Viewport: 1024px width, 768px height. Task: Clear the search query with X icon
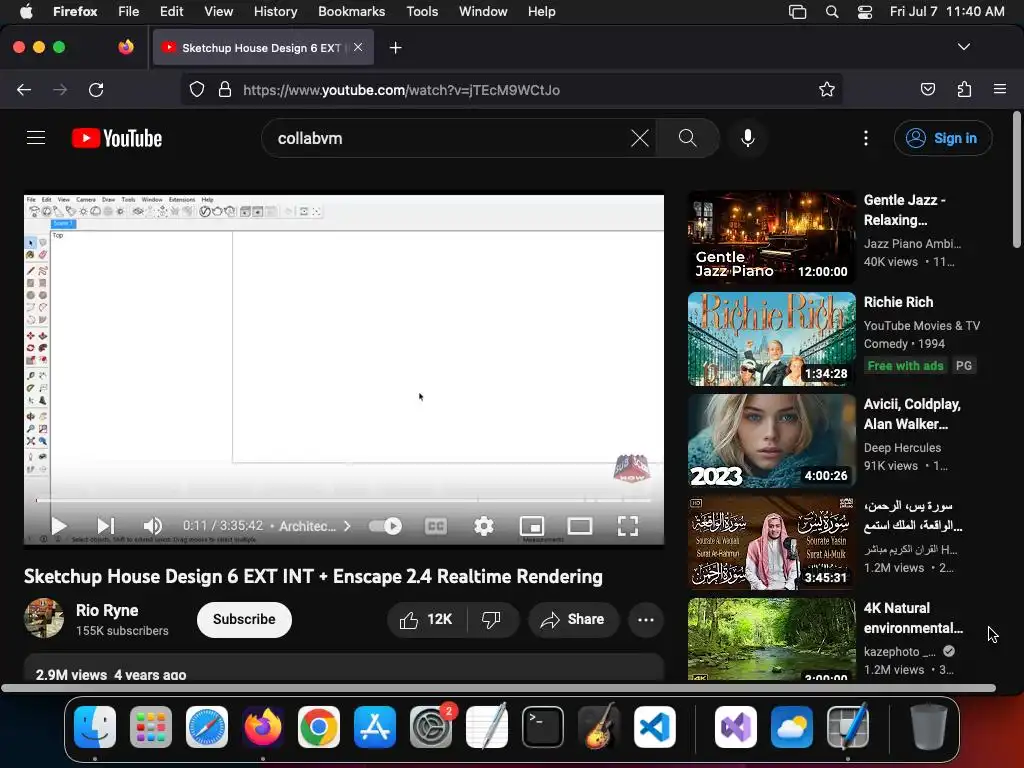click(x=639, y=138)
